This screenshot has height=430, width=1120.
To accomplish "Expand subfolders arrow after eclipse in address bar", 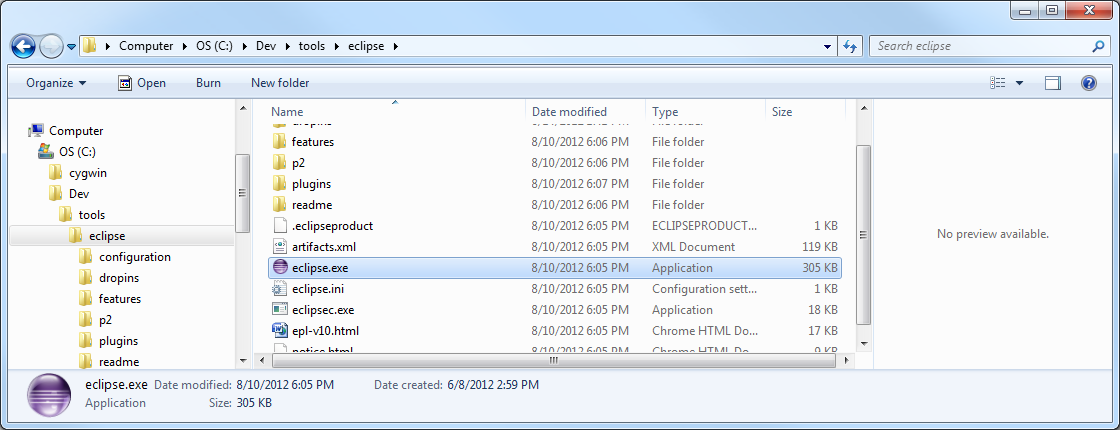I will 395,46.
